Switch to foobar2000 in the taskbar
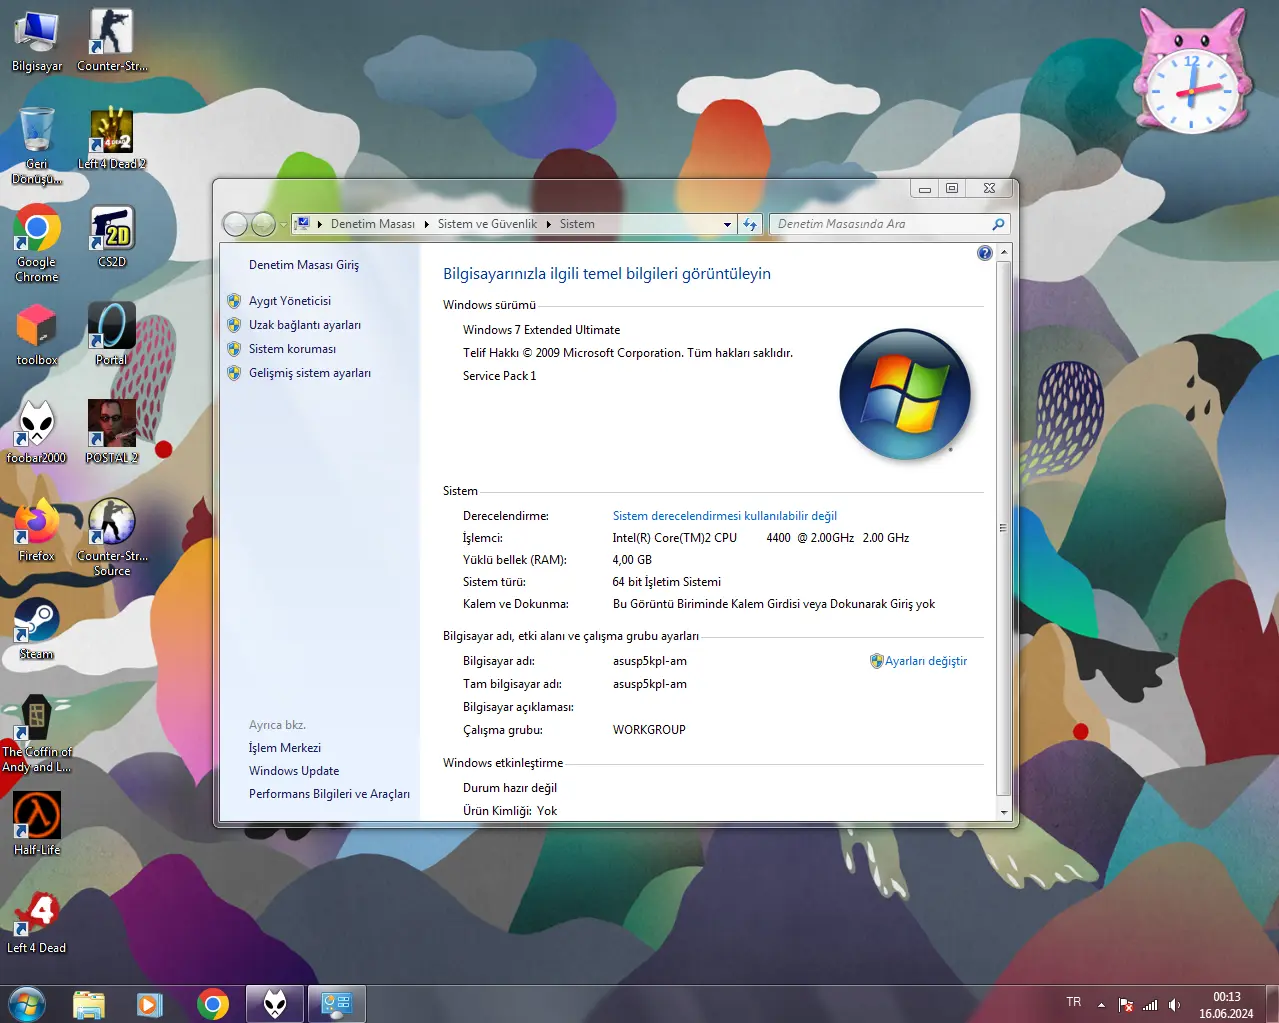This screenshot has width=1279, height=1023. coord(275,1004)
